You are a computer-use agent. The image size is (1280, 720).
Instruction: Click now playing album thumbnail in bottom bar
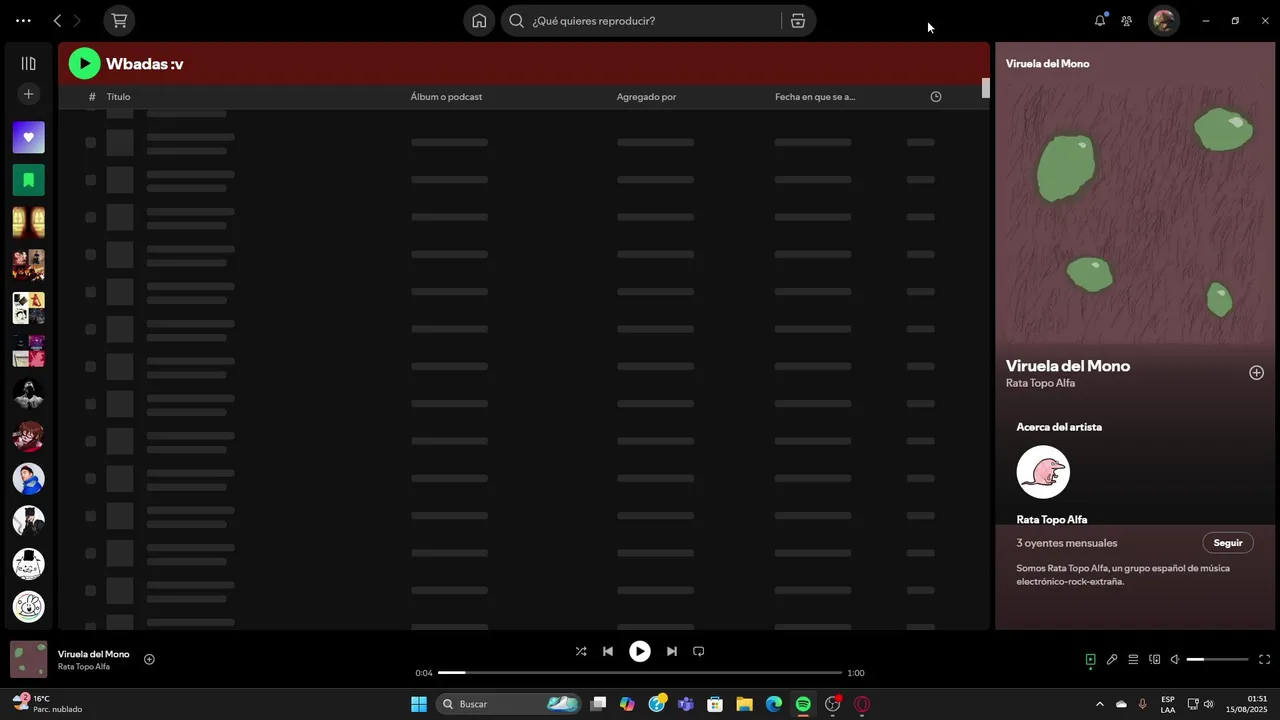28,659
